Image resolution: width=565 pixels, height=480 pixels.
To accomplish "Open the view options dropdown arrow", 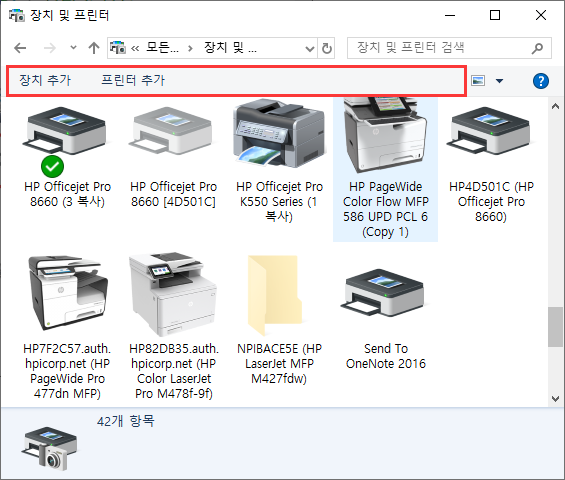I will (499, 81).
